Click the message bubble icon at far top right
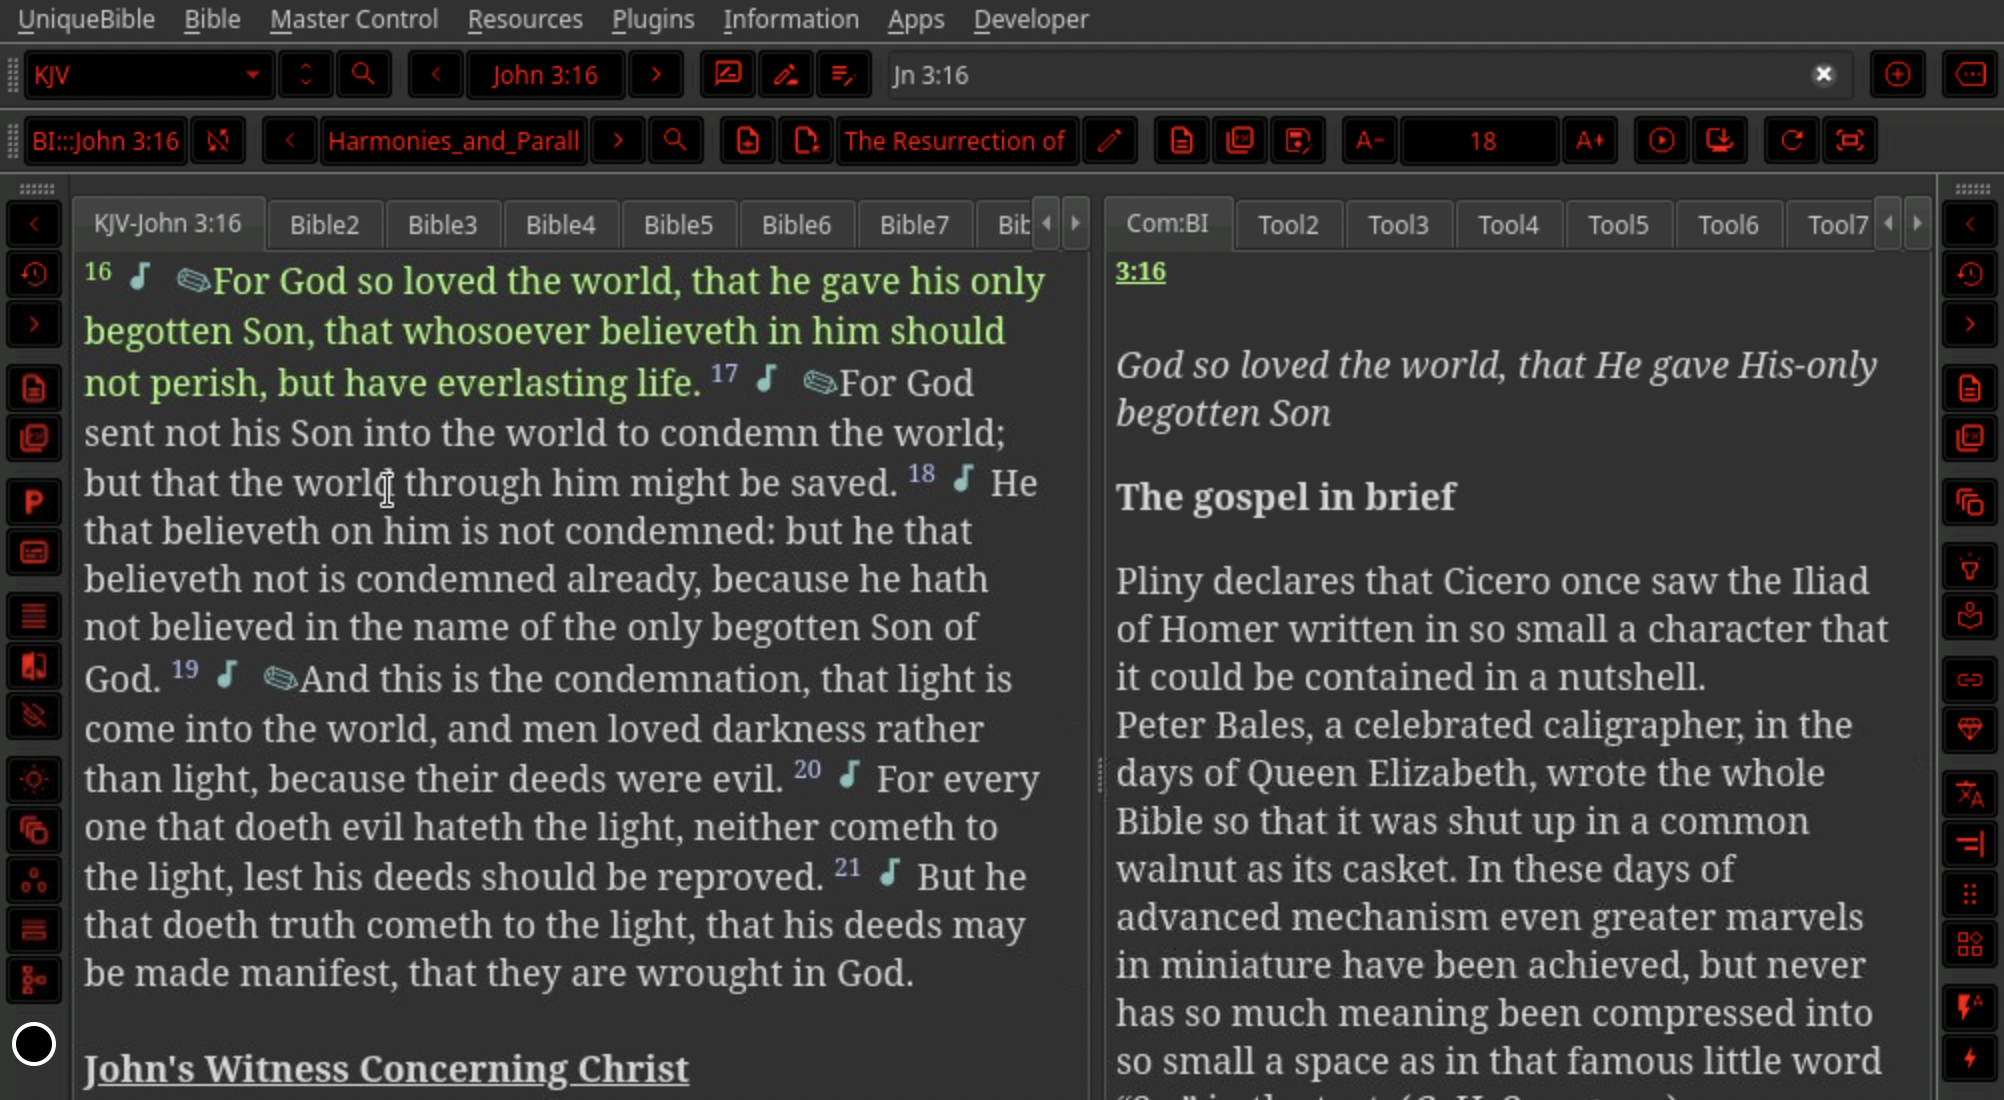This screenshot has height=1100, width=2004. [x=1970, y=75]
